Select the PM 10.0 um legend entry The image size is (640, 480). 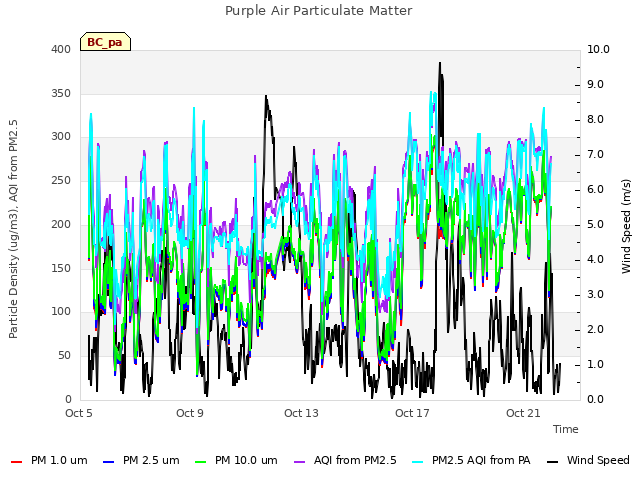click(235, 460)
